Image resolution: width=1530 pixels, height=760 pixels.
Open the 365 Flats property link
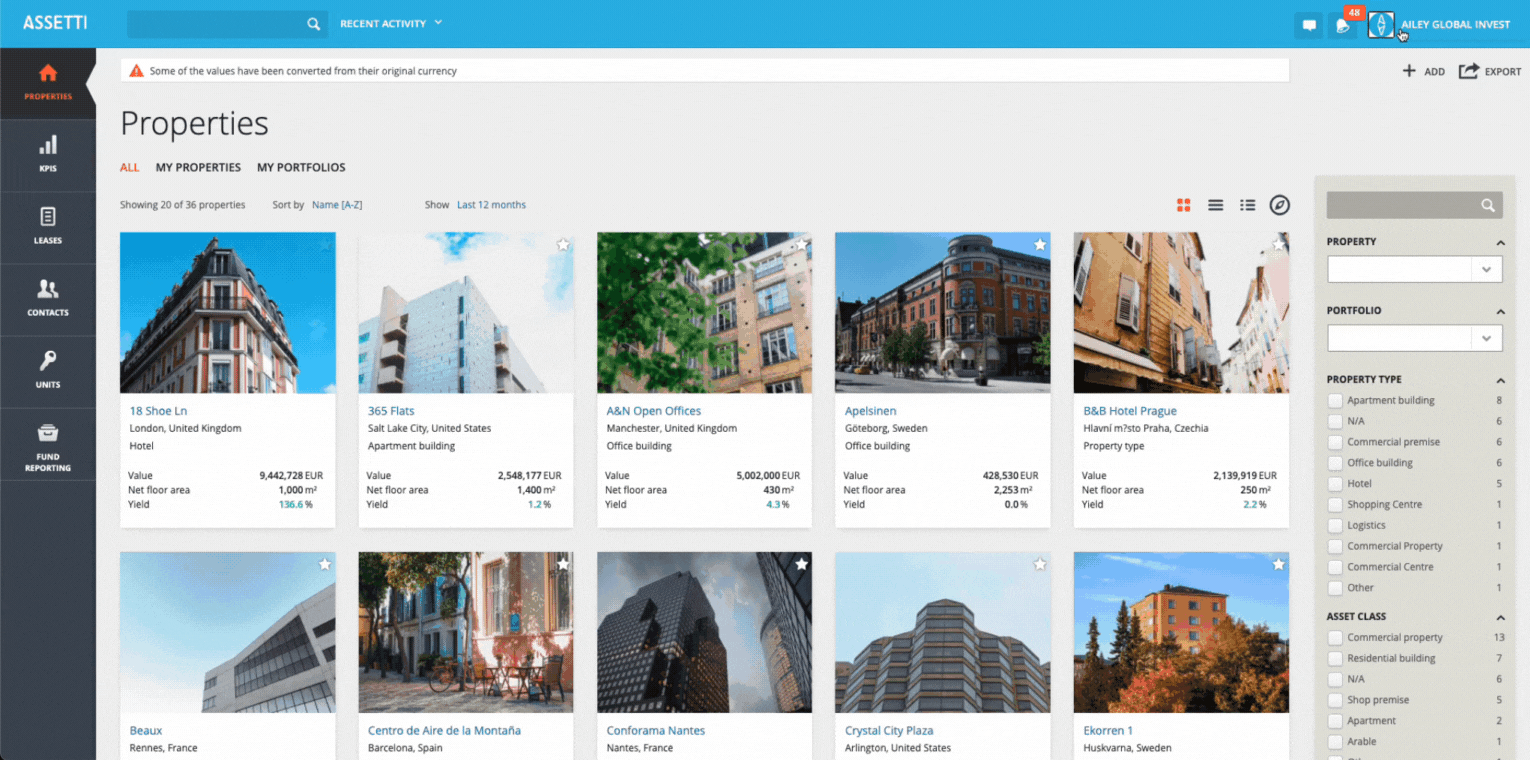pyautogui.click(x=391, y=411)
